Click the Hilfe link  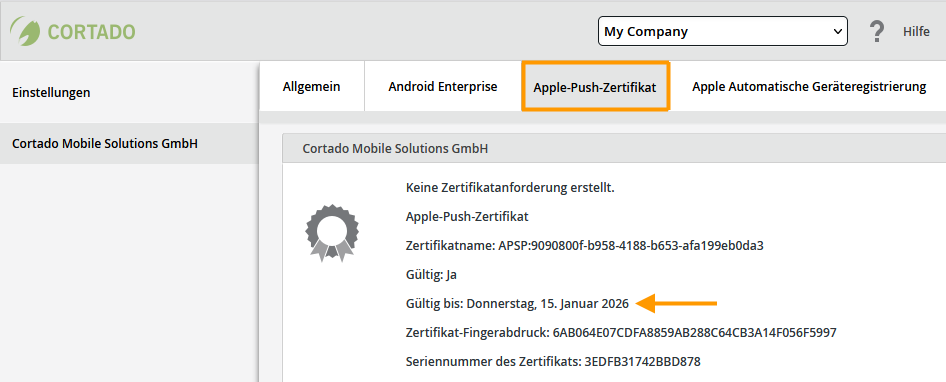pyautogui.click(x=916, y=32)
